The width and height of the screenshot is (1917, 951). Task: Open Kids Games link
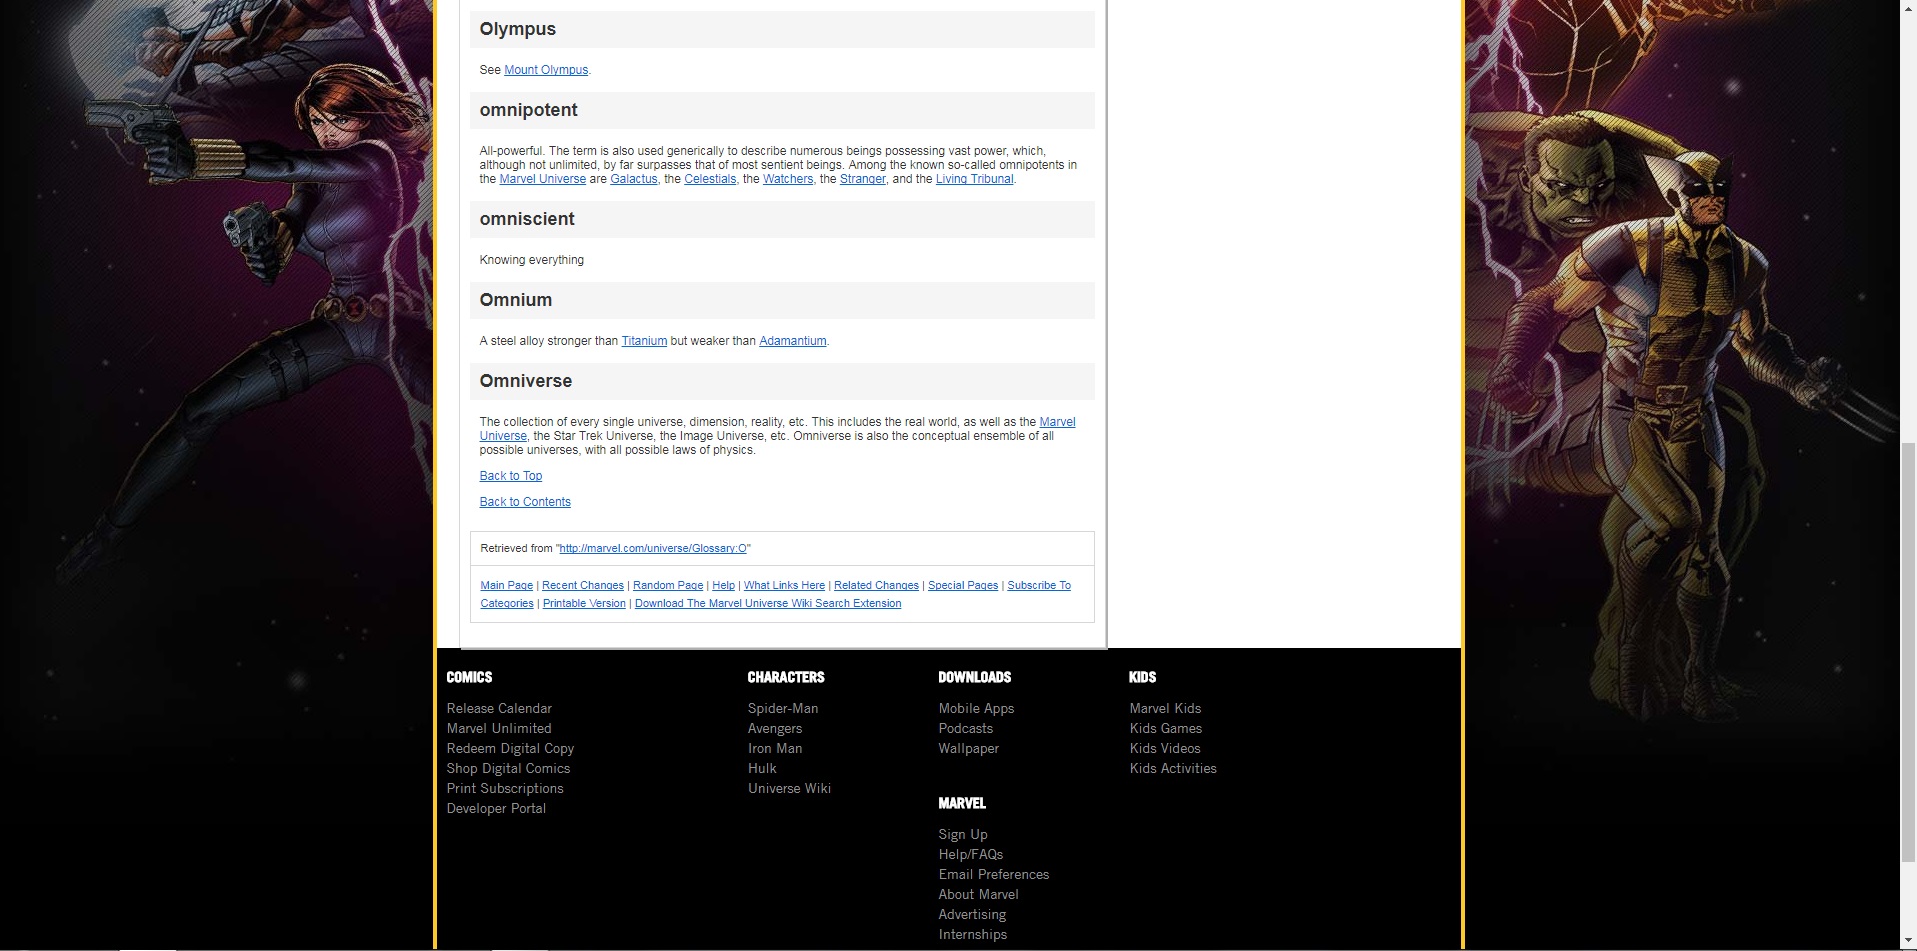tap(1165, 728)
